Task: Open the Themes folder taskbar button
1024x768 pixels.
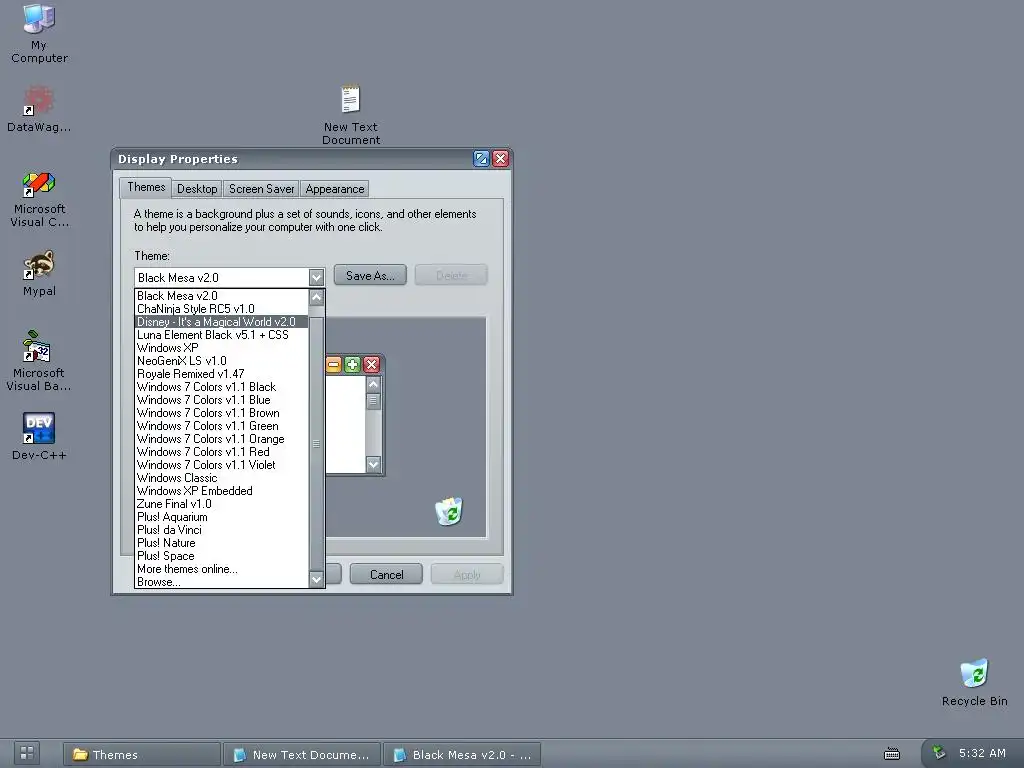Action: point(141,754)
